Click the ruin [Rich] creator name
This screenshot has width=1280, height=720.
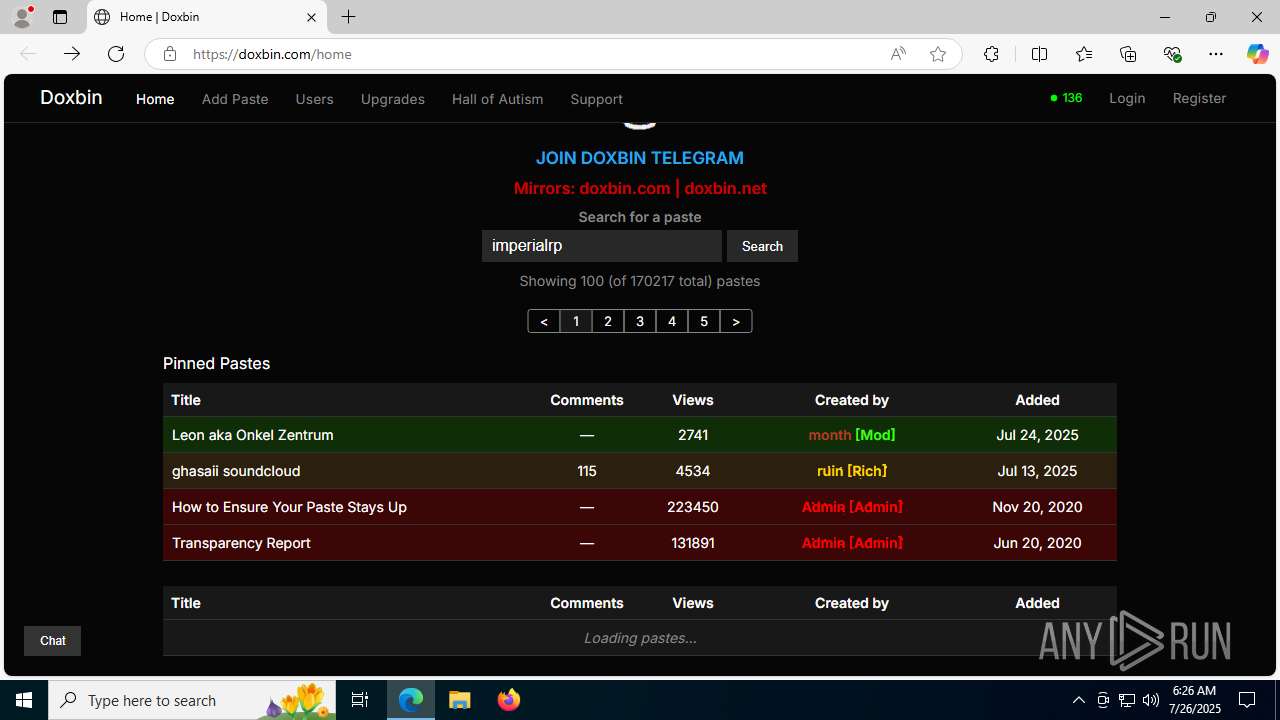(852, 471)
